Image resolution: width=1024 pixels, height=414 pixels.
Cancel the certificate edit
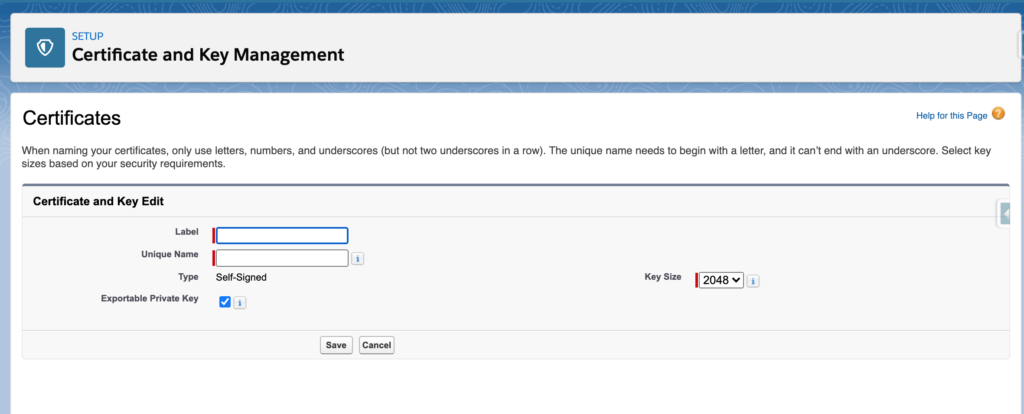[x=377, y=345]
